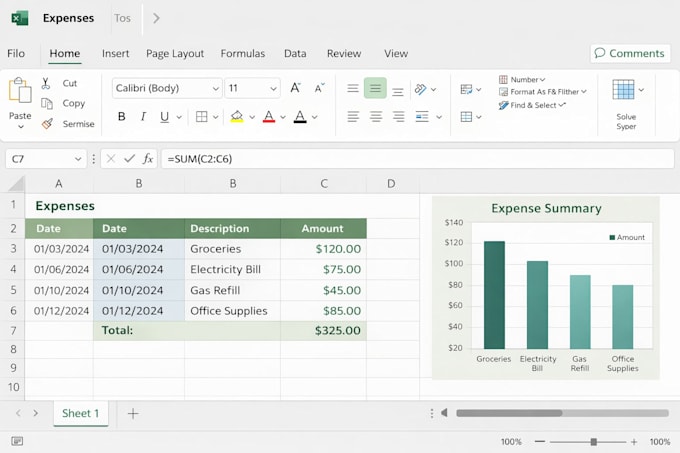Switch to the Data tab

(x=295, y=53)
